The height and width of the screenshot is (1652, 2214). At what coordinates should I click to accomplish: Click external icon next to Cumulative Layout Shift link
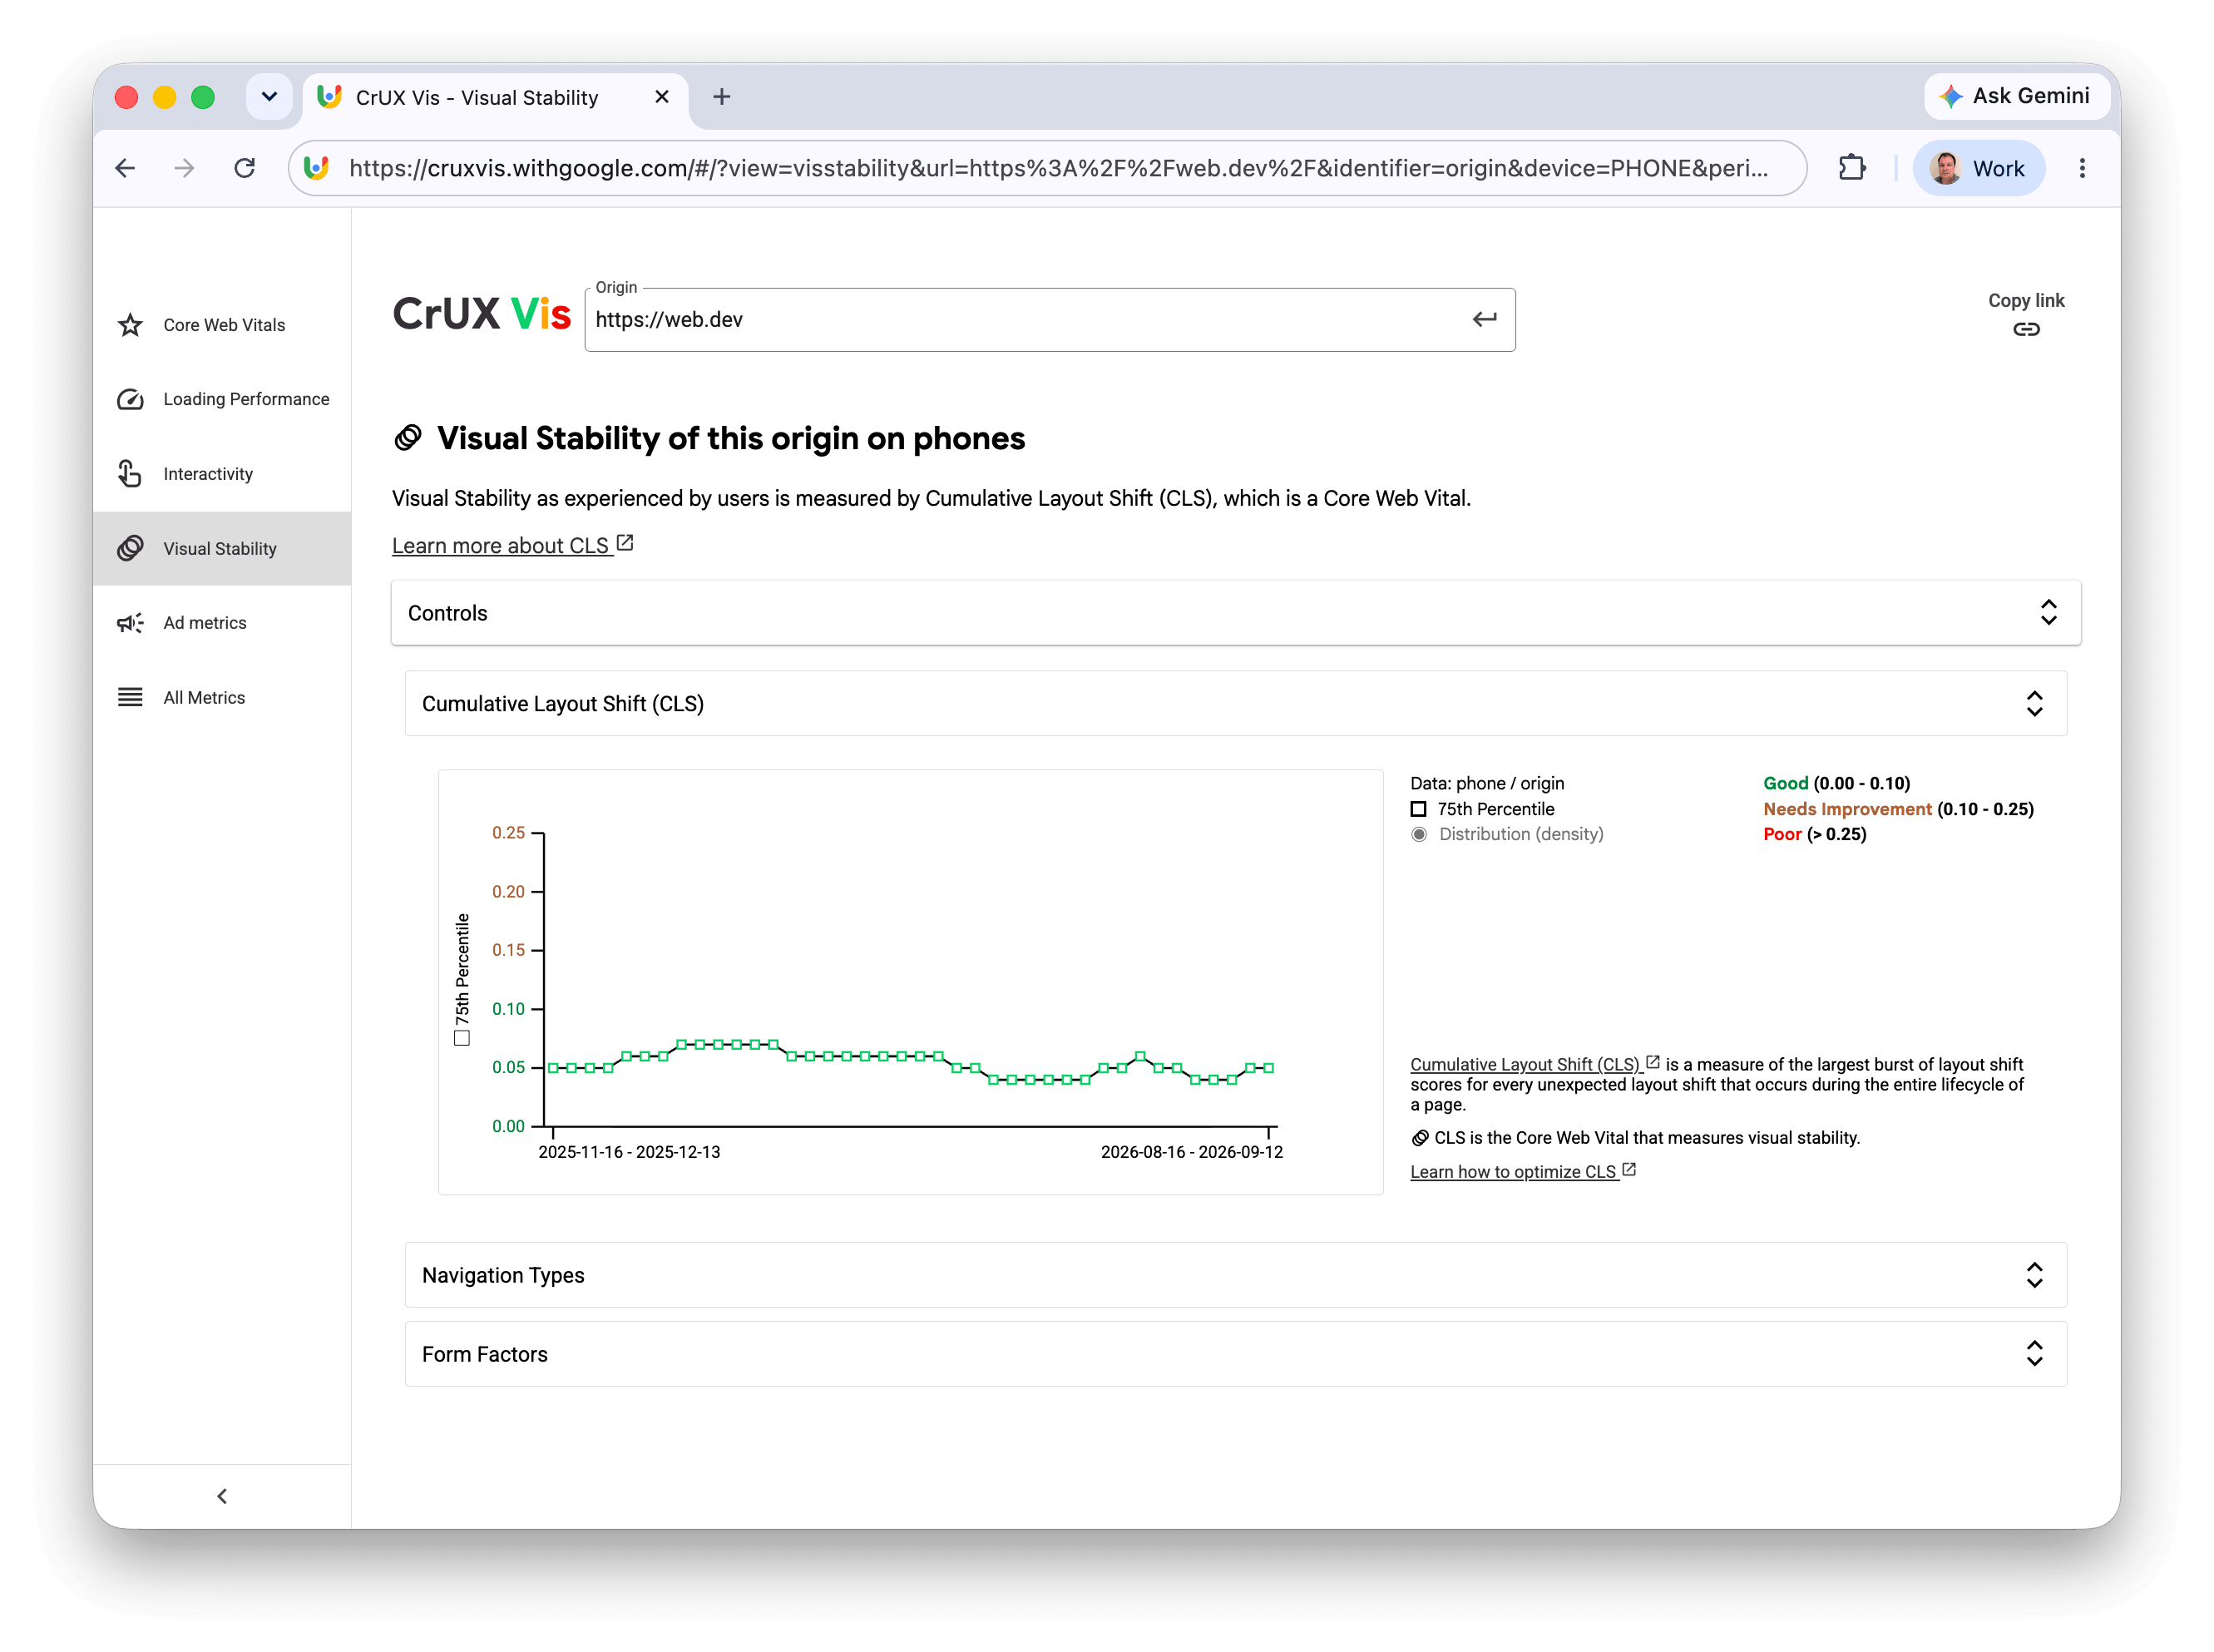(1653, 1062)
